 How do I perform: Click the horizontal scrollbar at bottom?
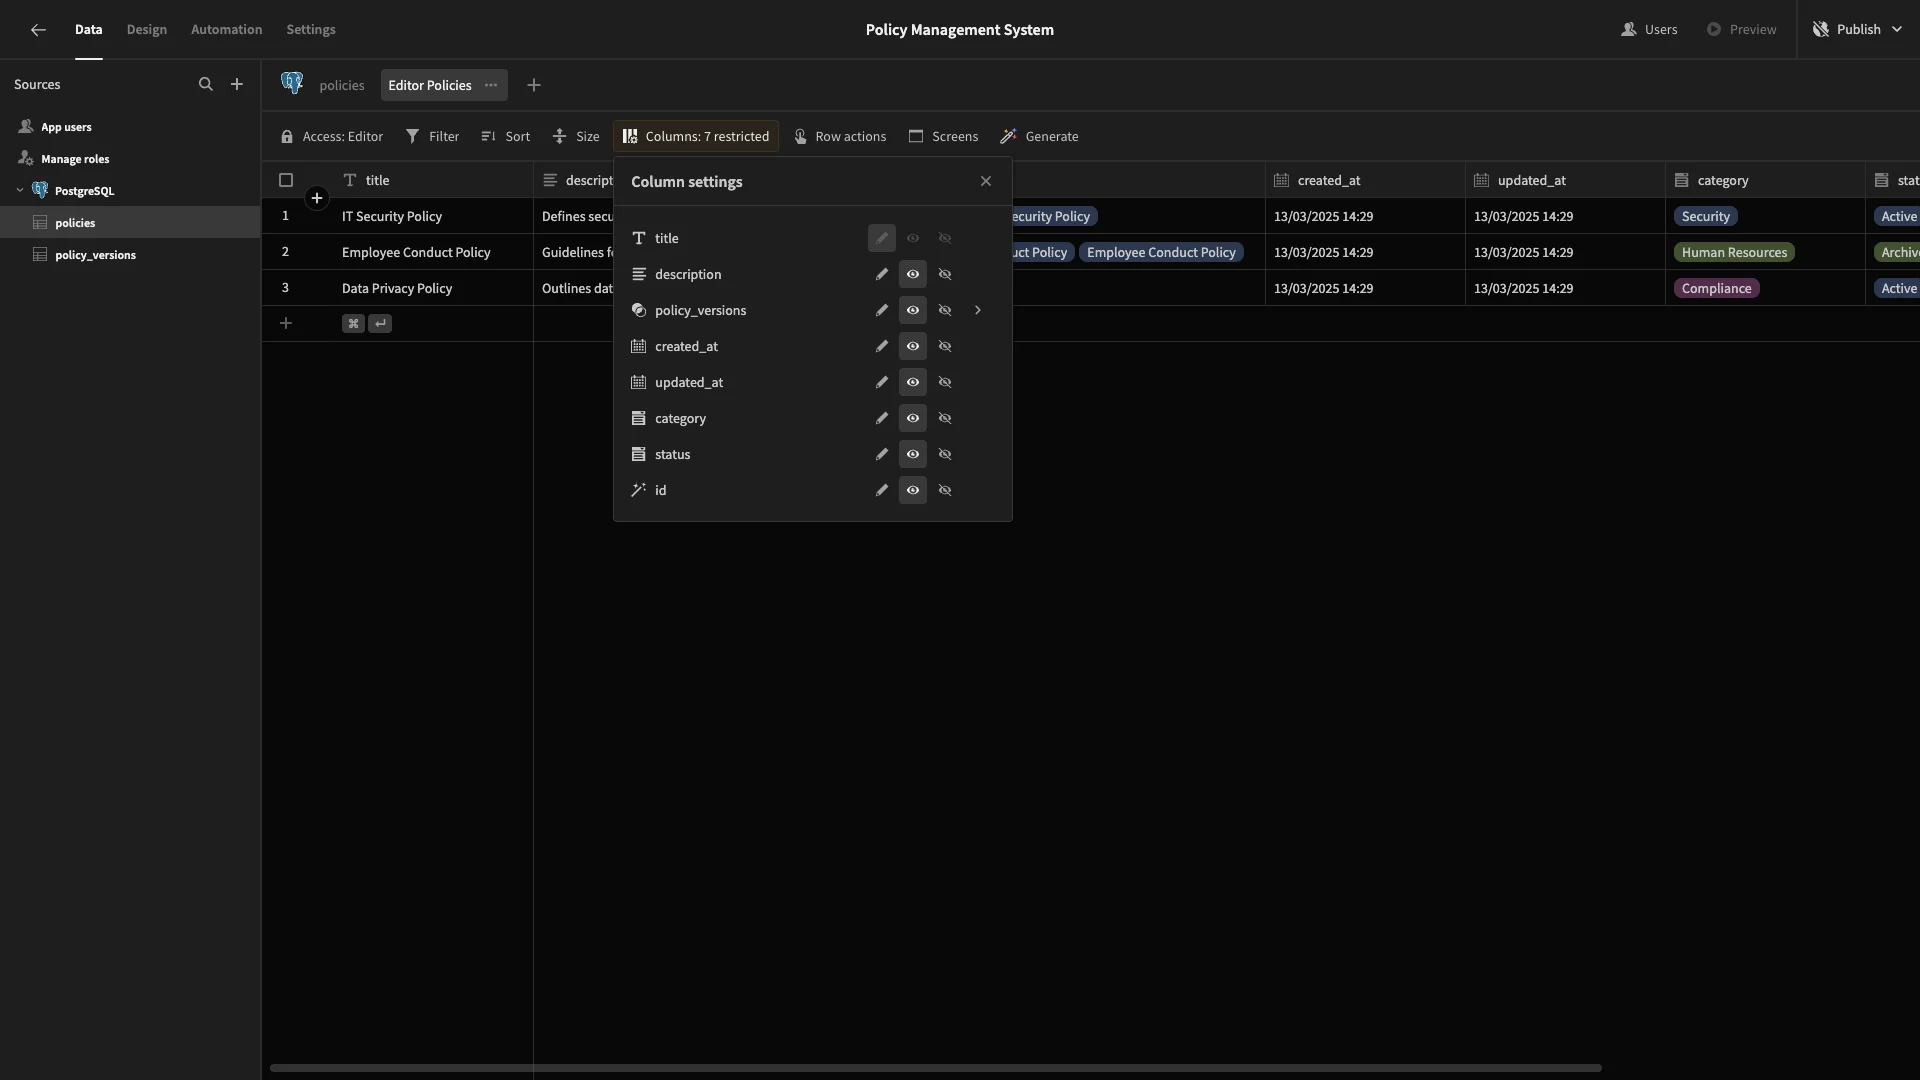[935, 1068]
